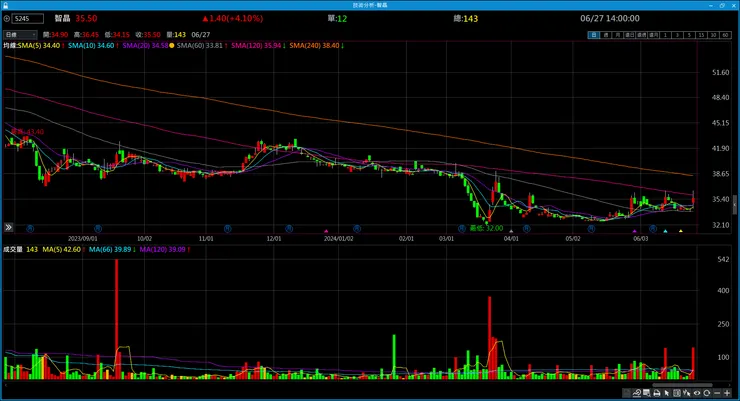The height and width of the screenshot is (401, 740).
Task: Click the SMA(10) 34.60 moving average label
Action: click(x=93, y=45)
